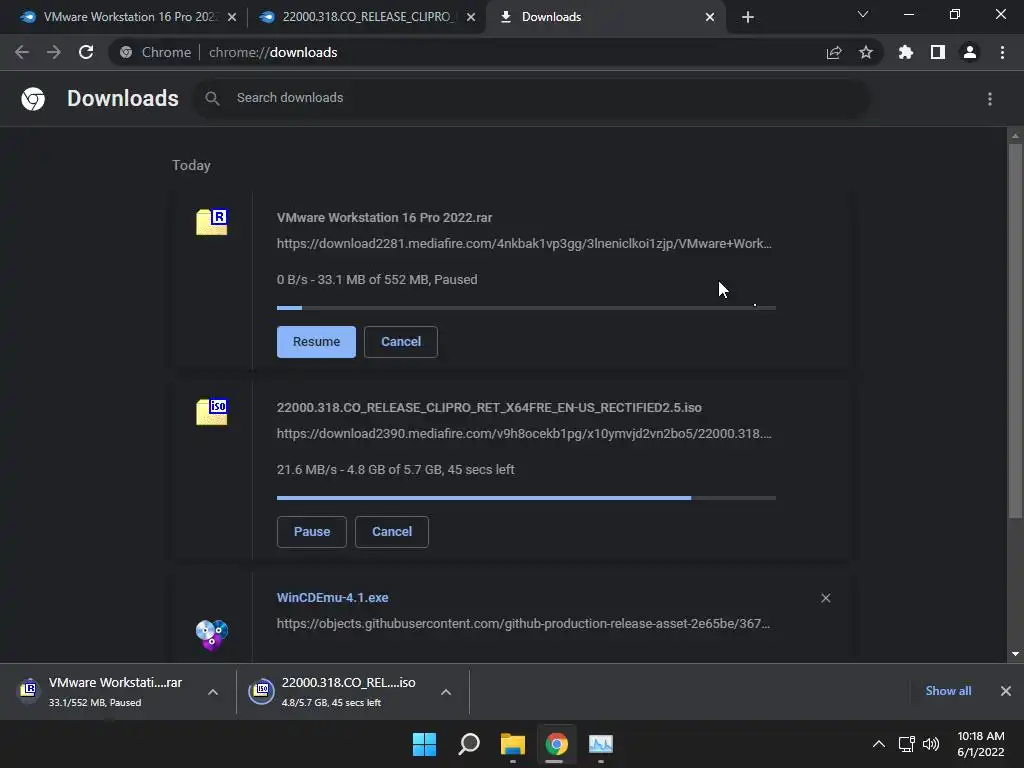Viewport: 1024px width, 768px height.
Task: Click the ISO download progress bar
Action: click(x=526, y=498)
